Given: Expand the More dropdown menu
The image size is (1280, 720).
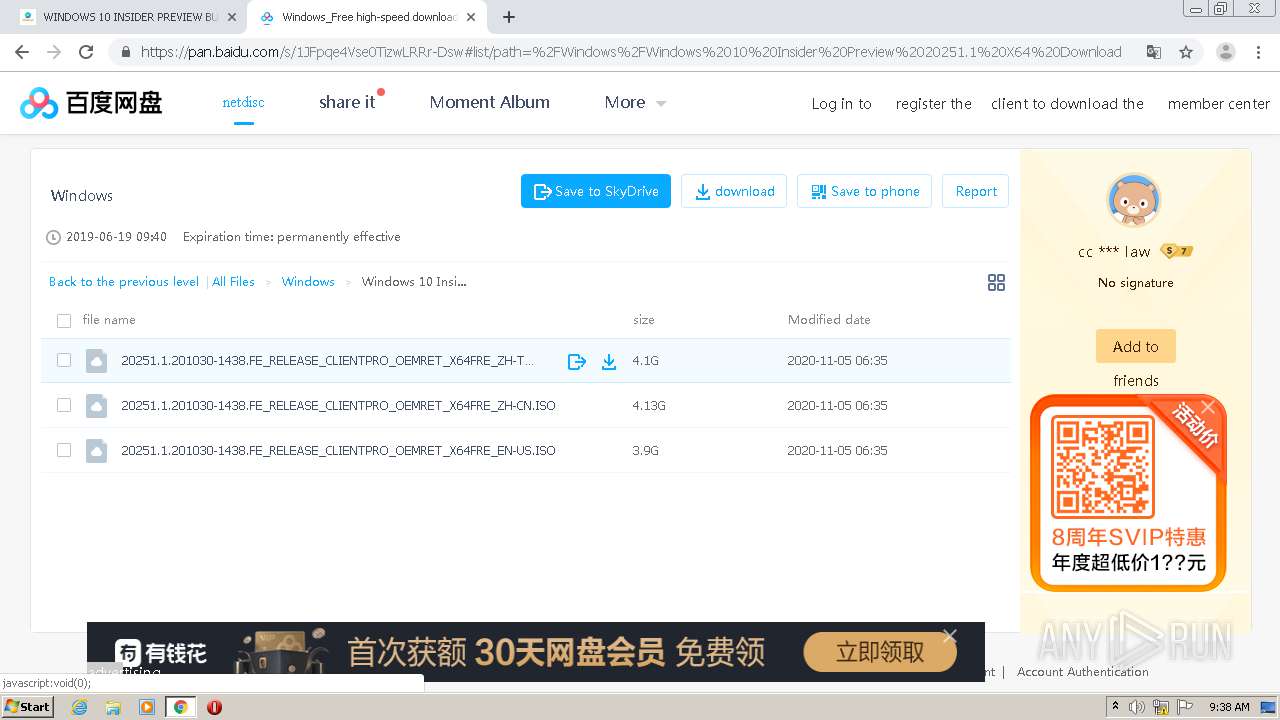Looking at the screenshot, I should [x=635, y=102].
